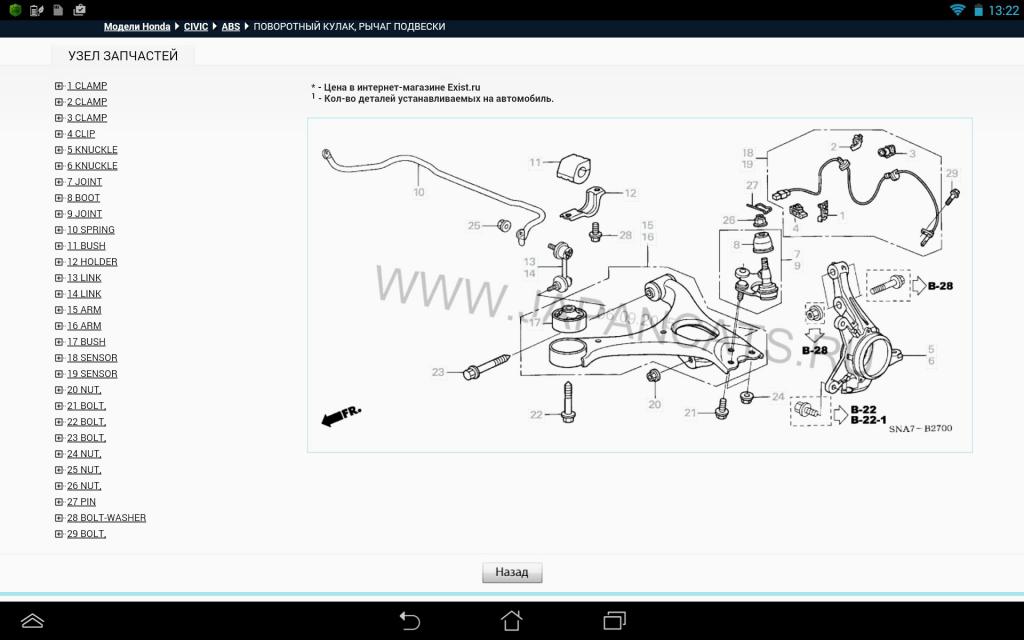Tap the battery status icon
The width and height of the screenshot is (1024, 640).
point(977,10)
